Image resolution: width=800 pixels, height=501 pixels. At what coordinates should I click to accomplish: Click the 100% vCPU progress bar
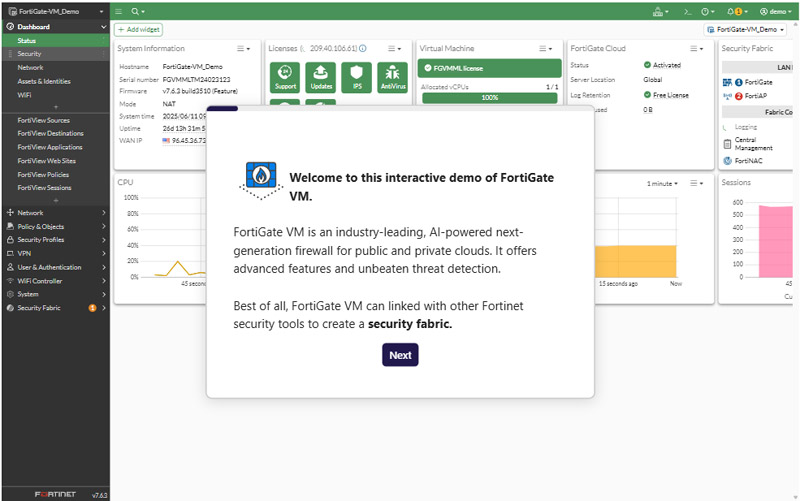pos(489,97)
